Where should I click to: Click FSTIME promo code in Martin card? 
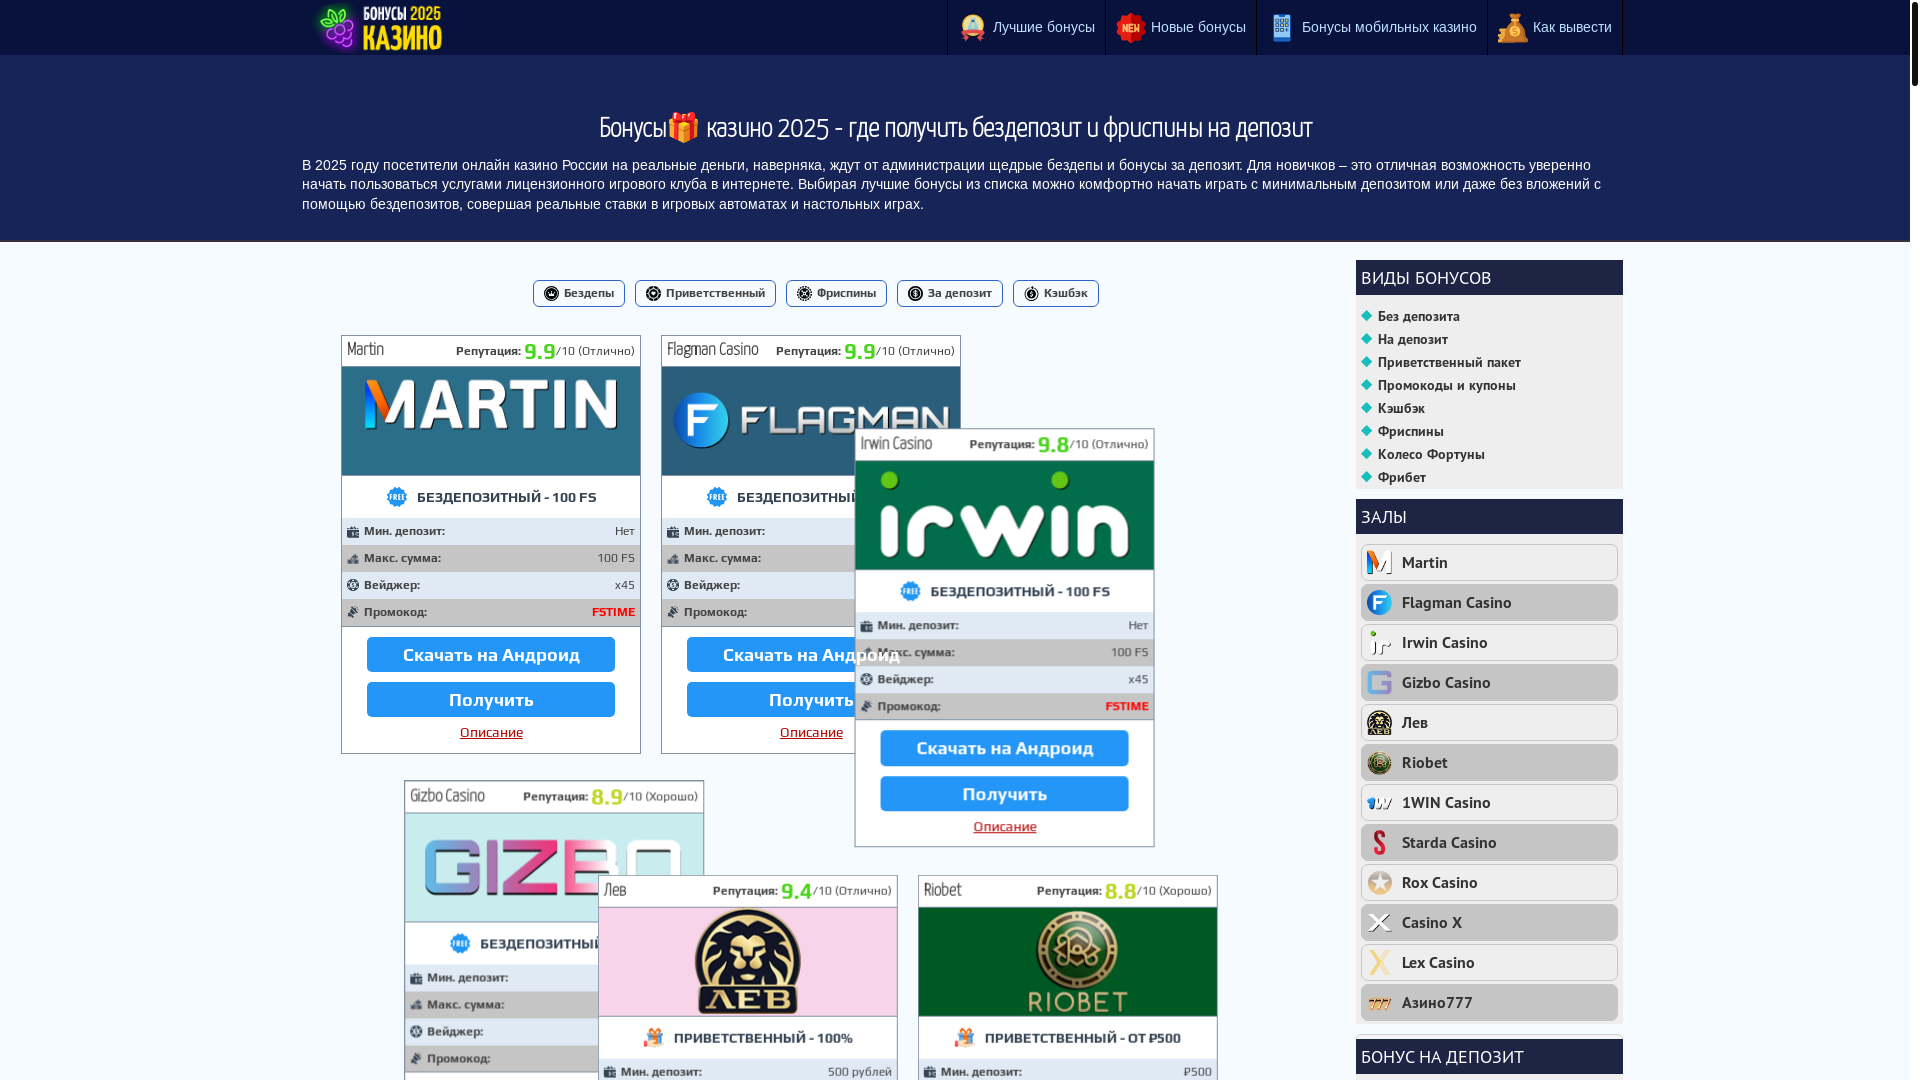[613, 612]
